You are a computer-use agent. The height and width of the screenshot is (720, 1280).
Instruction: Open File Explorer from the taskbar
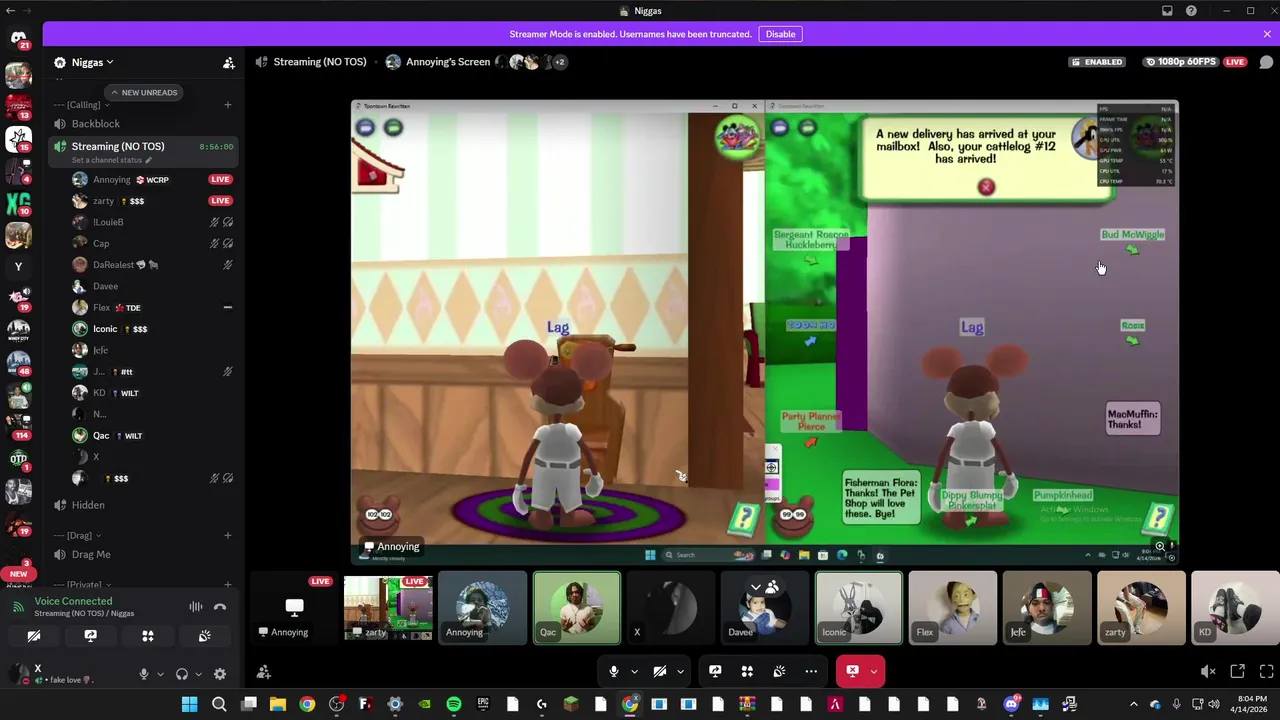278,705
